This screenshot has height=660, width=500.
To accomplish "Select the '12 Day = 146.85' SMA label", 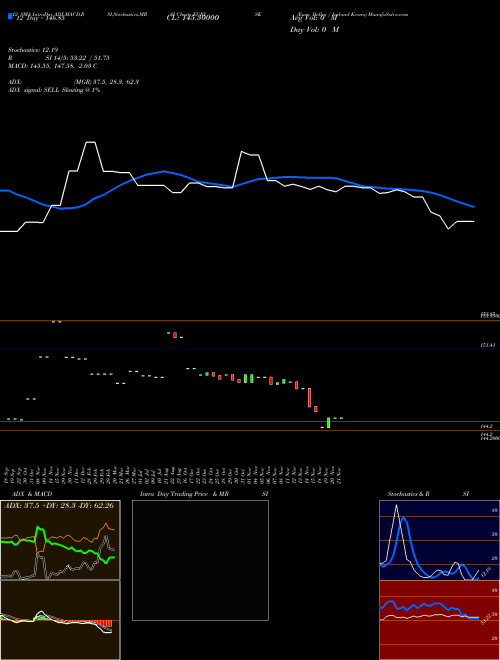I will (x=40, y=18).
